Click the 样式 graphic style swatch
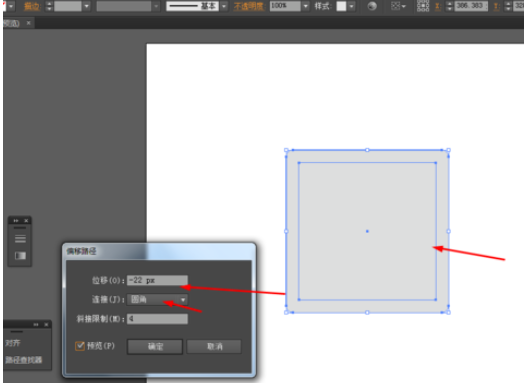The image size is (524, 383). coord(341,6)
